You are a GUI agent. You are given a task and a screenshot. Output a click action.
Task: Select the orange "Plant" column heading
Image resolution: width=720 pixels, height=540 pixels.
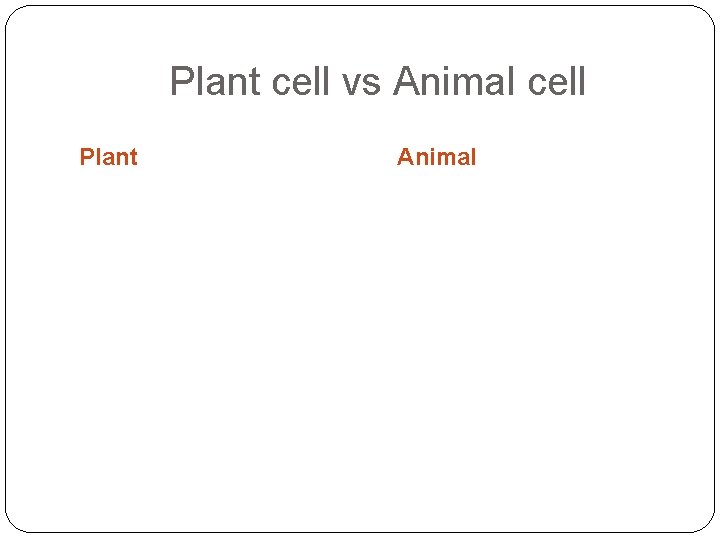pyautogui.click(x=108, y=157)
